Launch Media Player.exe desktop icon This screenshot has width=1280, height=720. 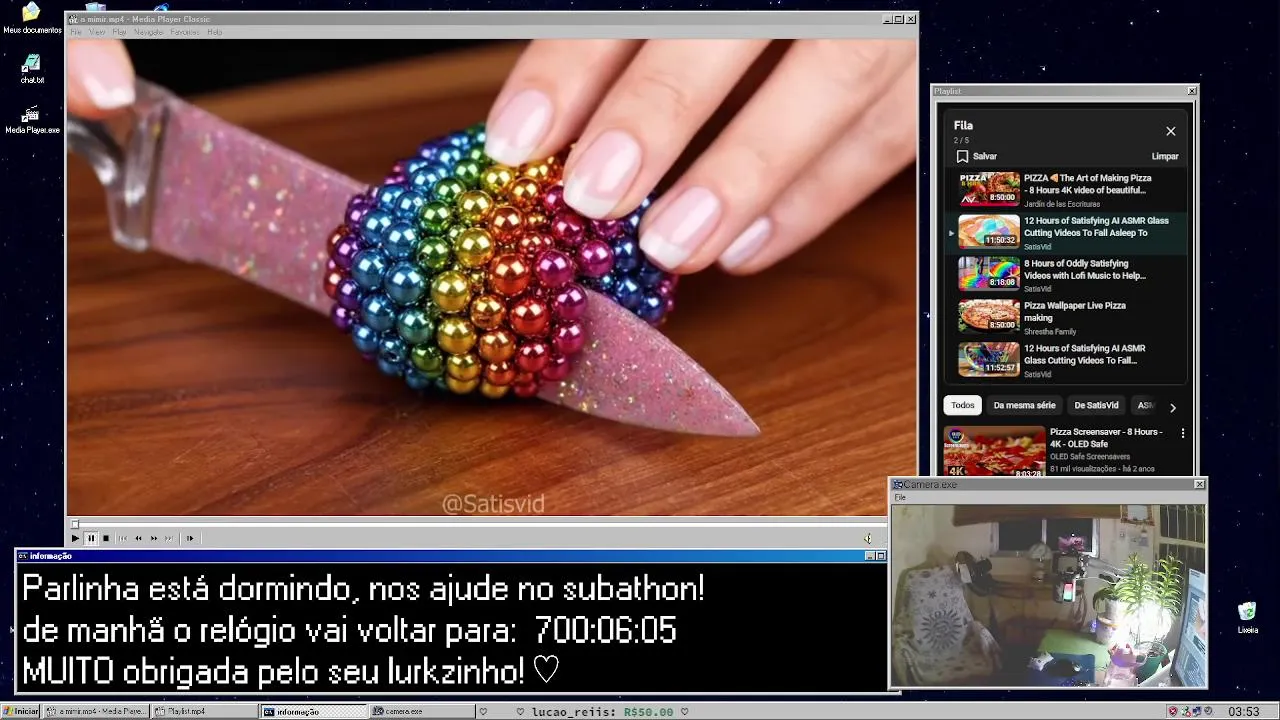tap(32, 119)
